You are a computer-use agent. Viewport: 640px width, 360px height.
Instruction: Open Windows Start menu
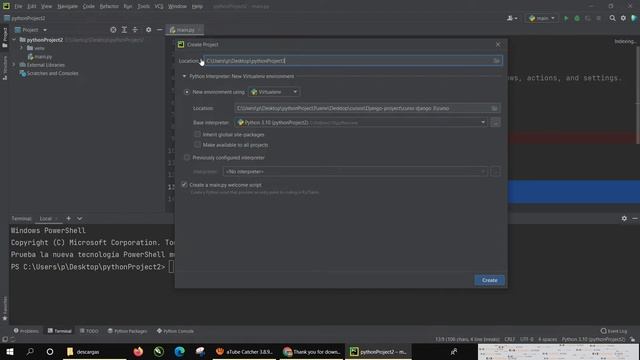coord(10,351)
